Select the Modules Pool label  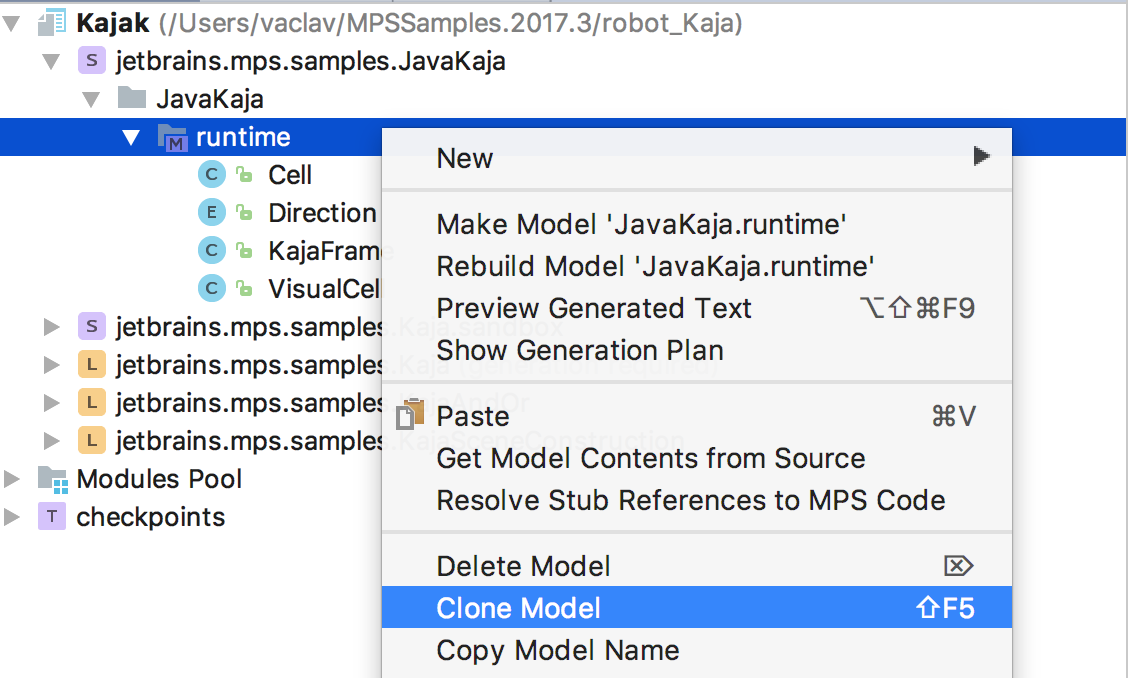[x=159, y=479]
